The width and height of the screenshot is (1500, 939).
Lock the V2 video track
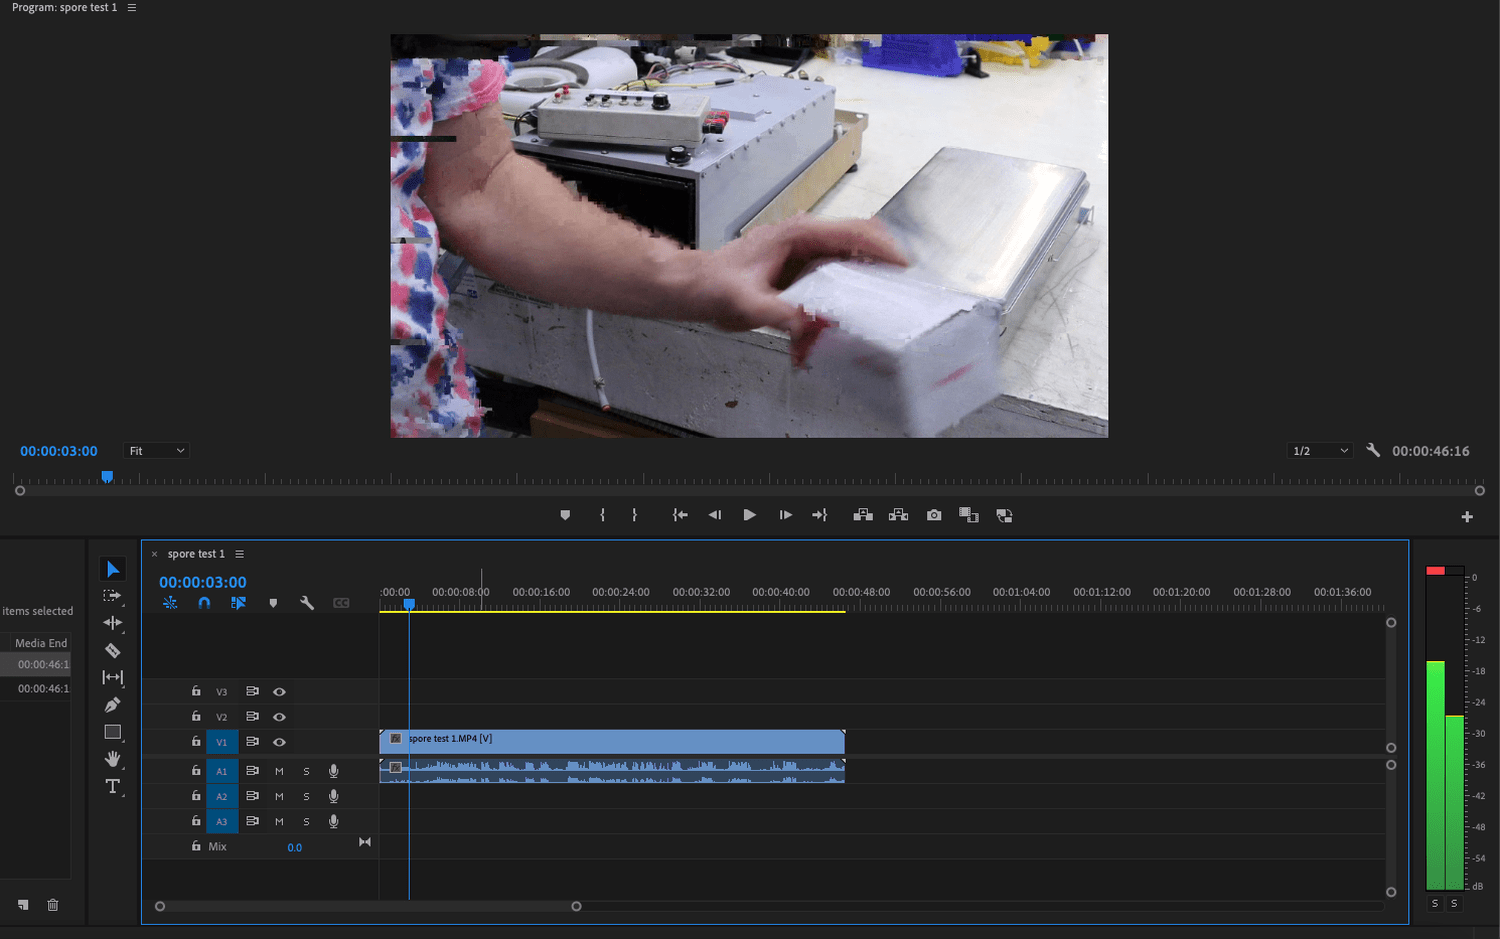(196, 716)
